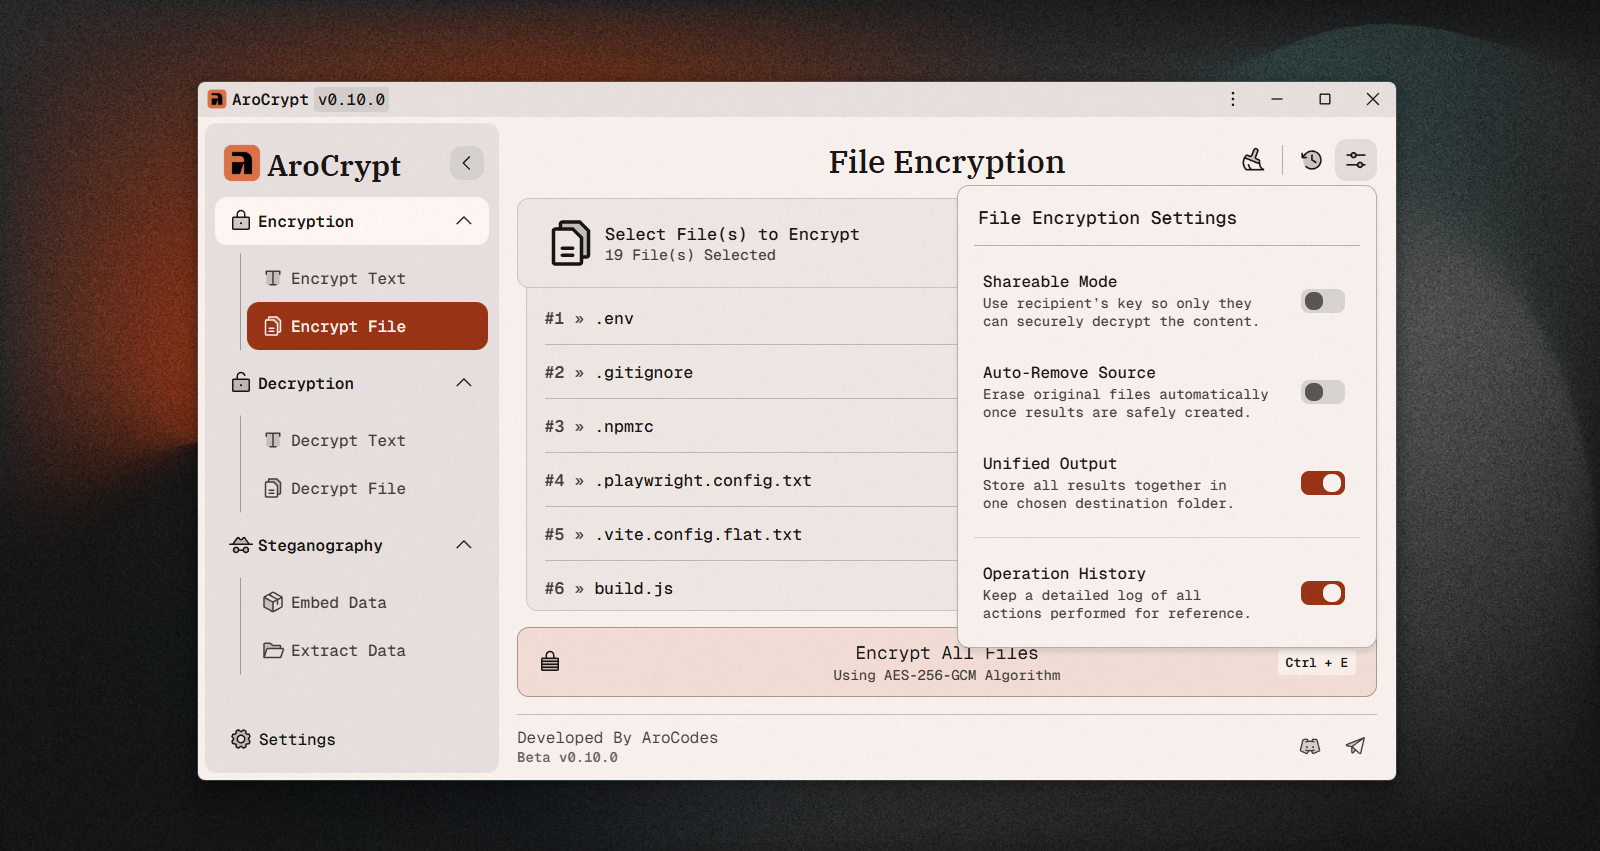Select Encrypt File menu item
The height and width of the screenshot is (851, 1600).
[x=367, y=326]
